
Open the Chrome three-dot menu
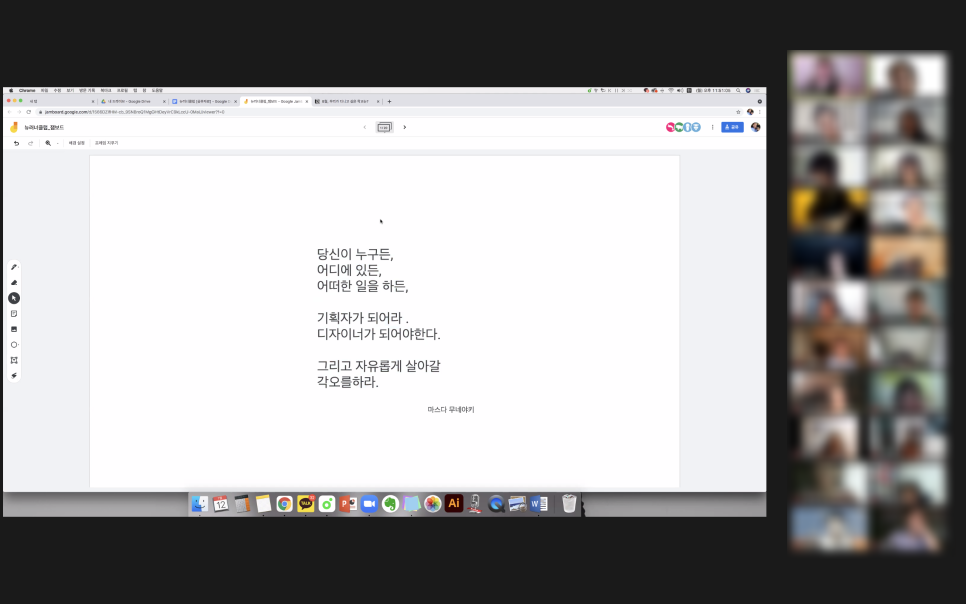pyautogui.click(x=760, y=112)
